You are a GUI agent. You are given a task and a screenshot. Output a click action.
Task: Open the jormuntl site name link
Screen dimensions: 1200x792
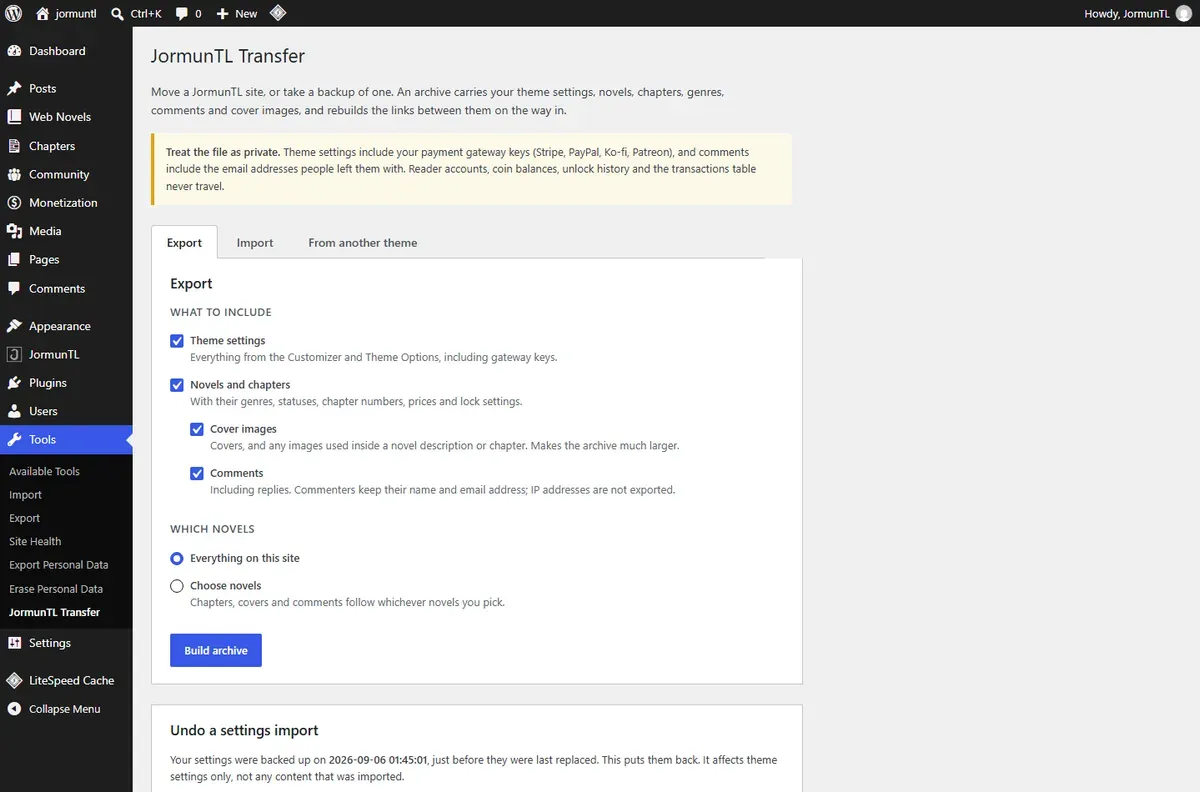point(76,14)
